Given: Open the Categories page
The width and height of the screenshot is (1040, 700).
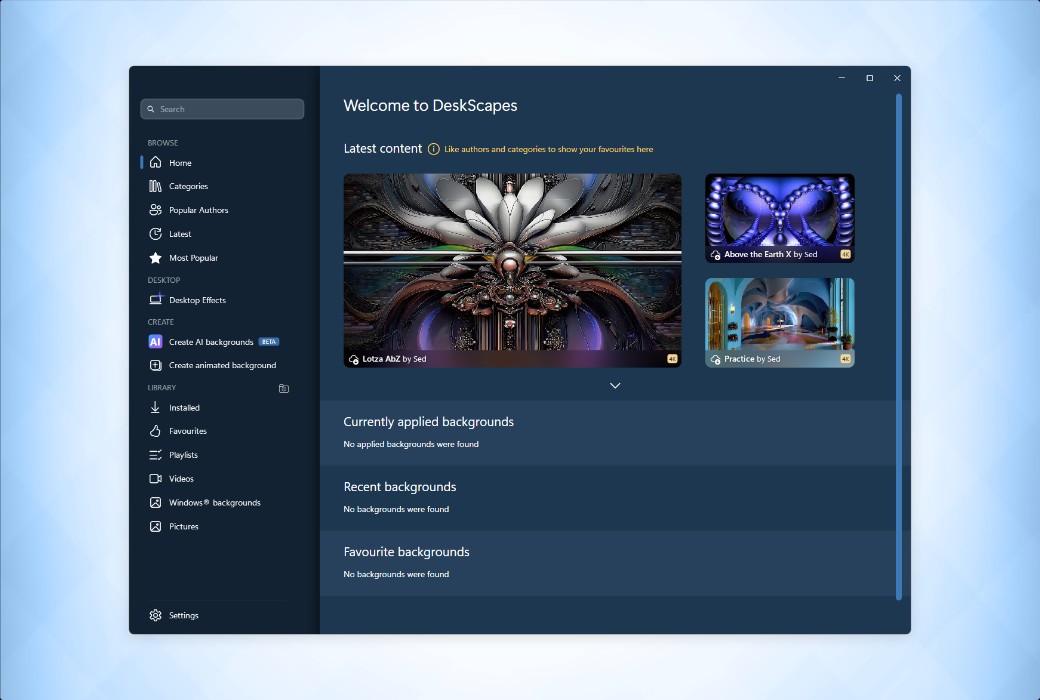Looking at the screenshot, I should pos(188,186).
